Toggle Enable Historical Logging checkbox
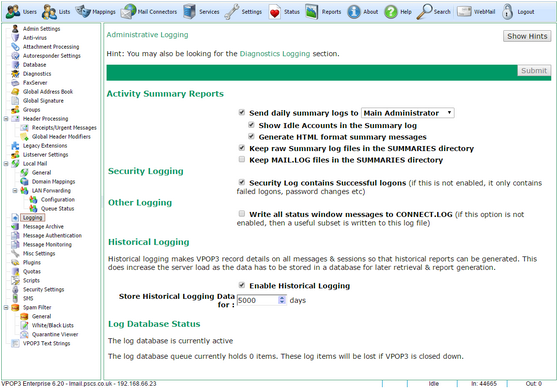Screen dimensions: 558x388 tap(242, 285)
